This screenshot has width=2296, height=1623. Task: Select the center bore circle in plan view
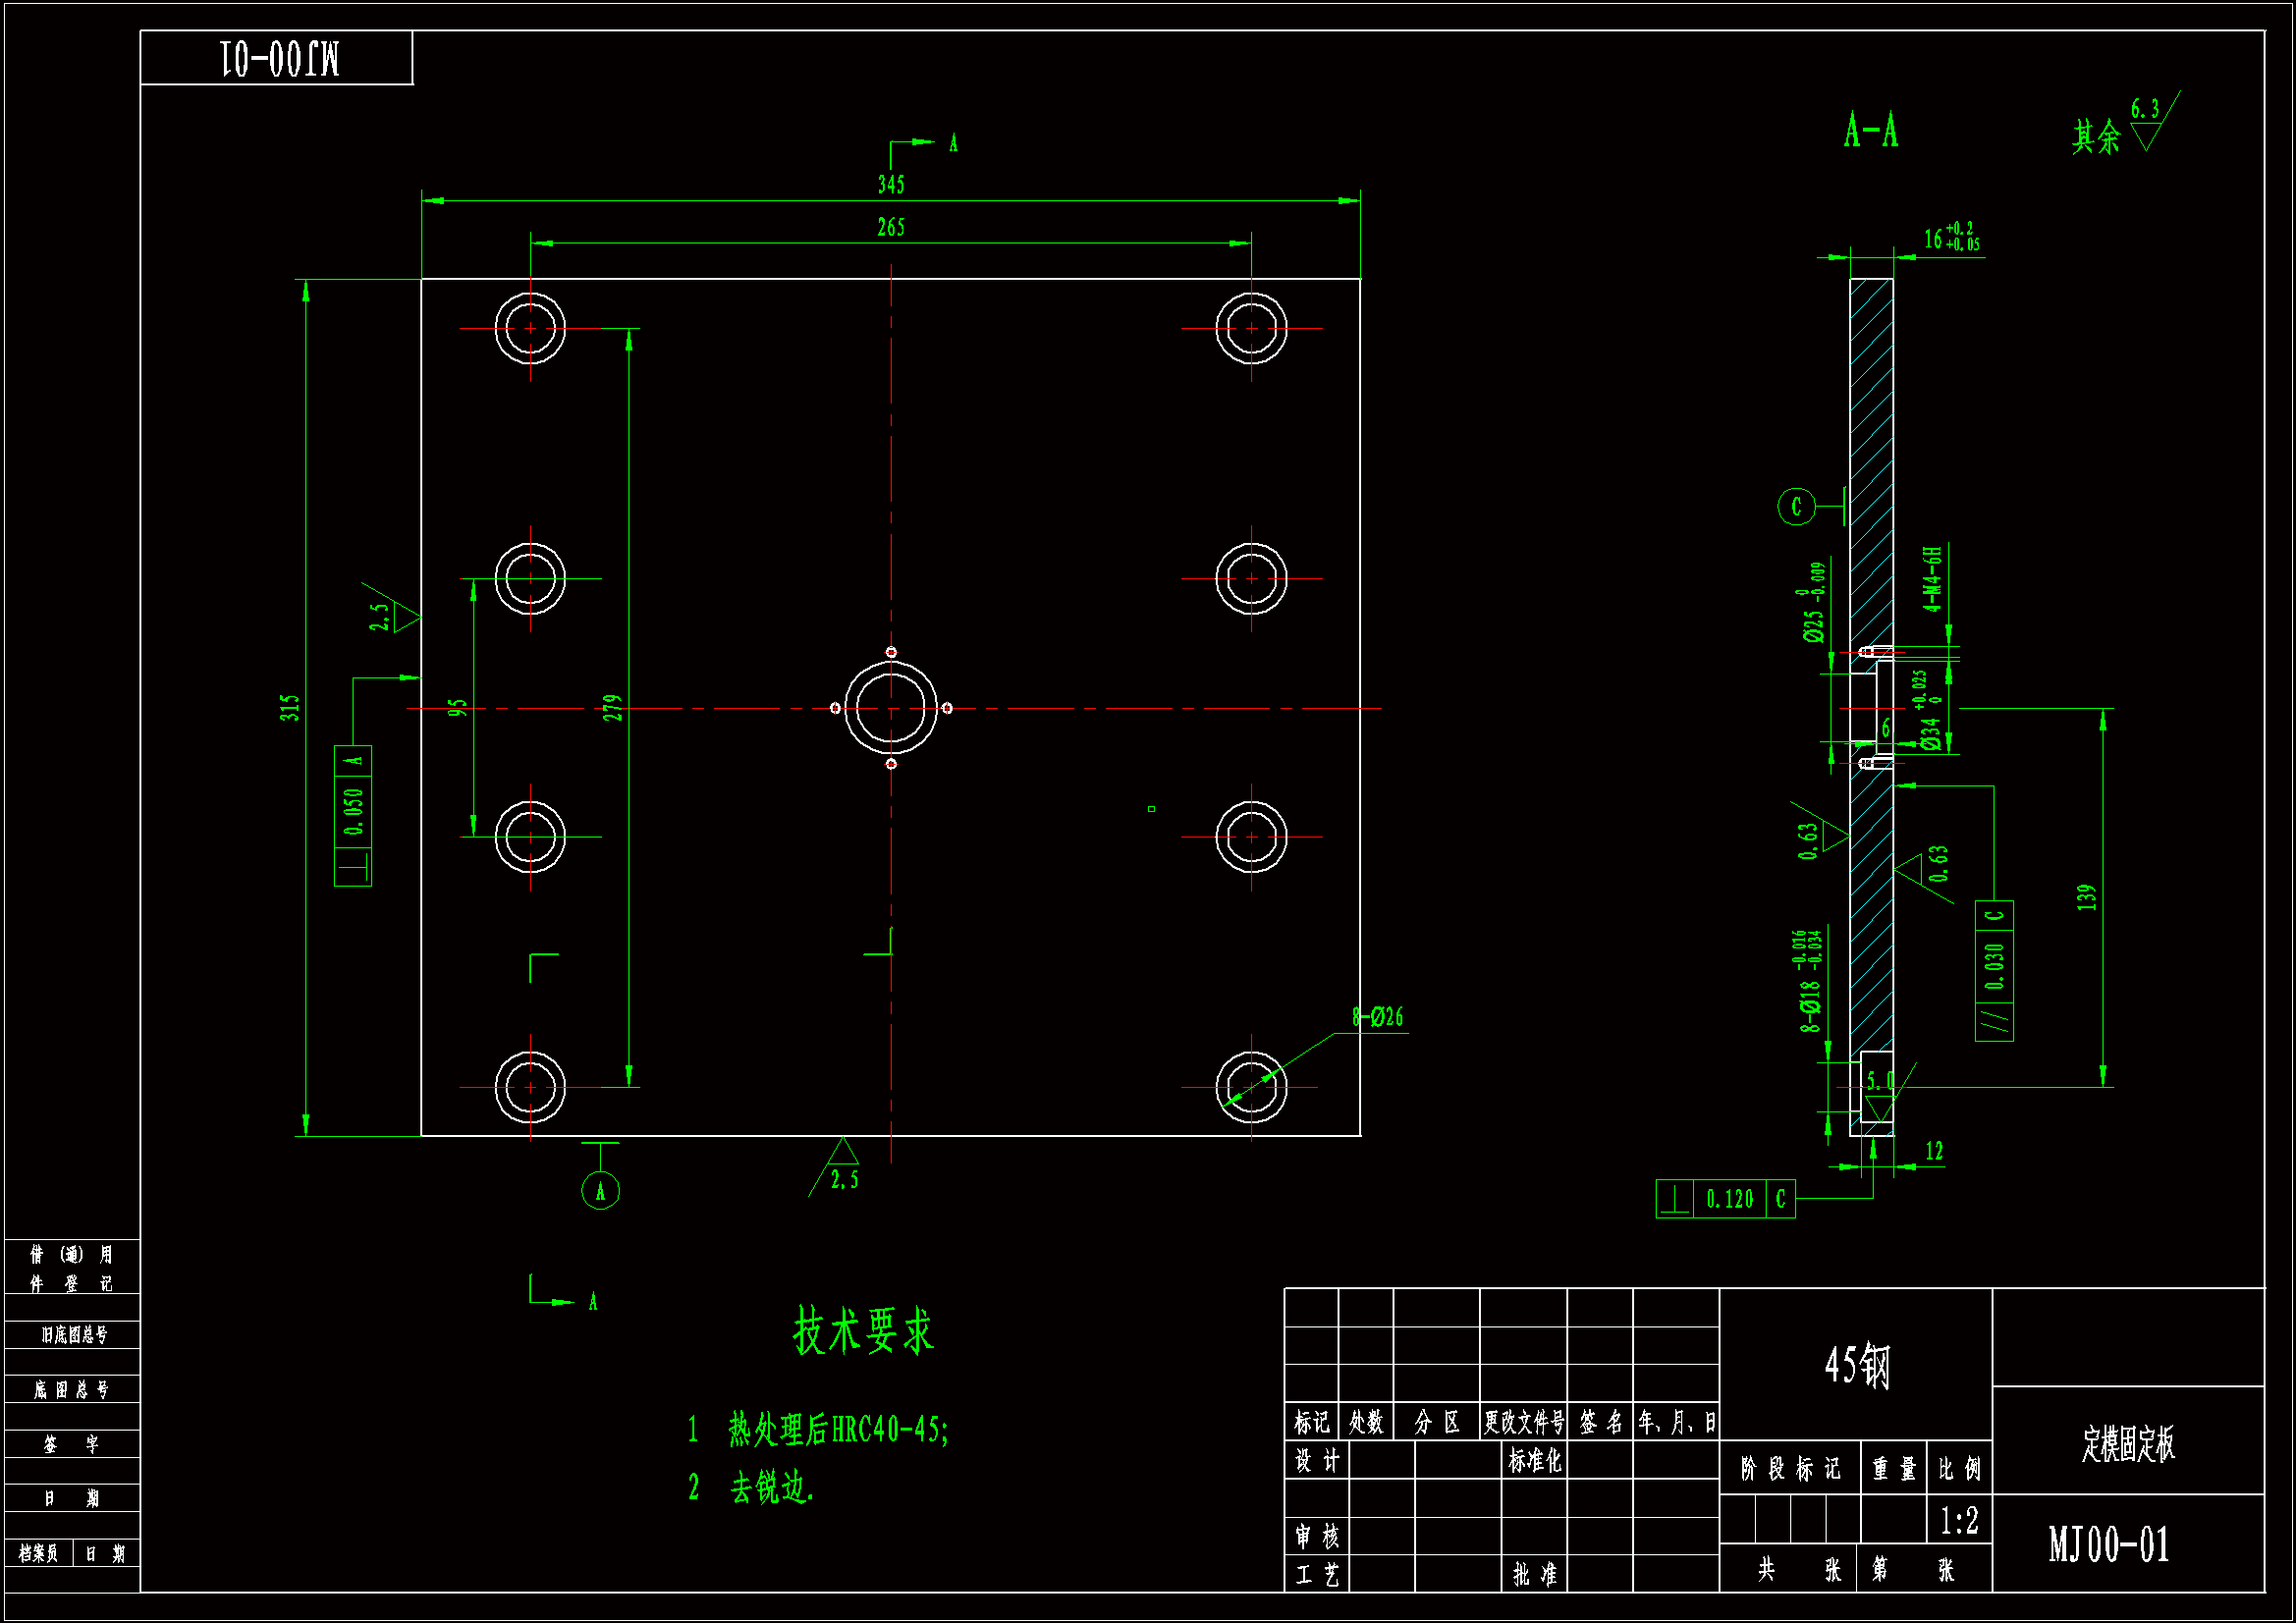point(891,708)
